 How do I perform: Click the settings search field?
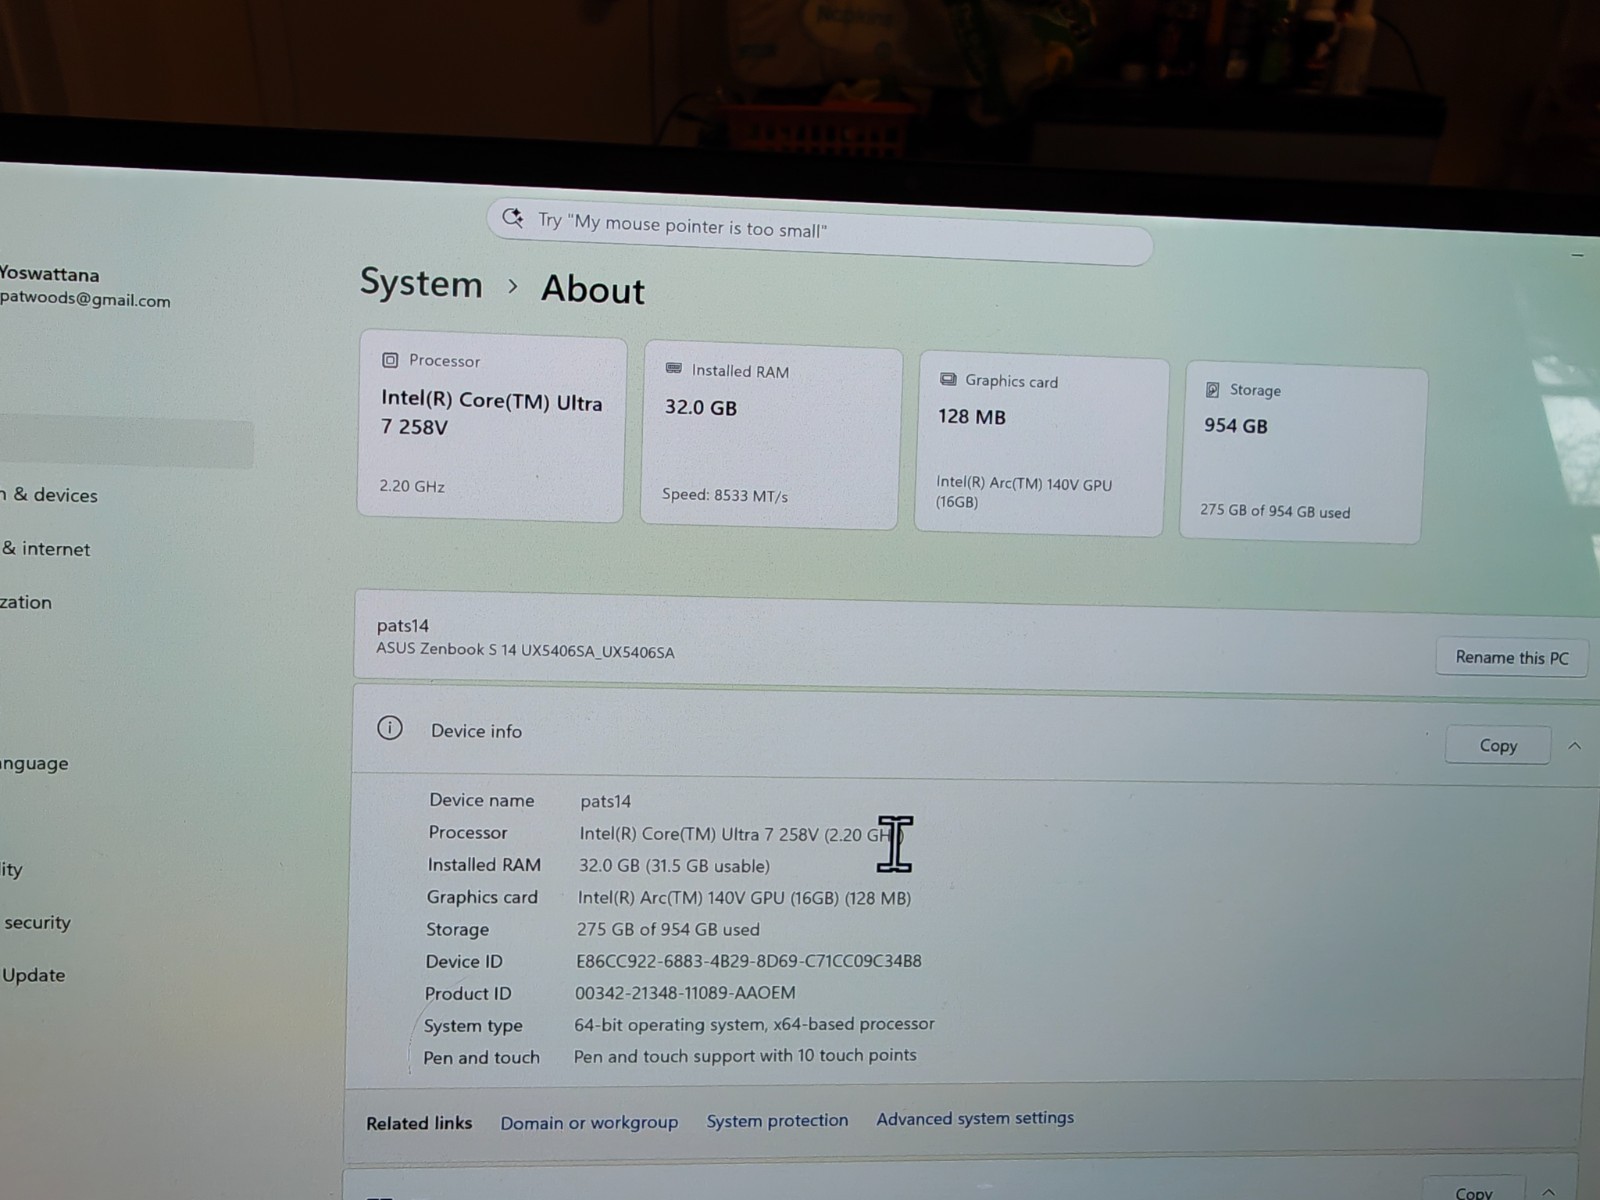tap(820, 231)
